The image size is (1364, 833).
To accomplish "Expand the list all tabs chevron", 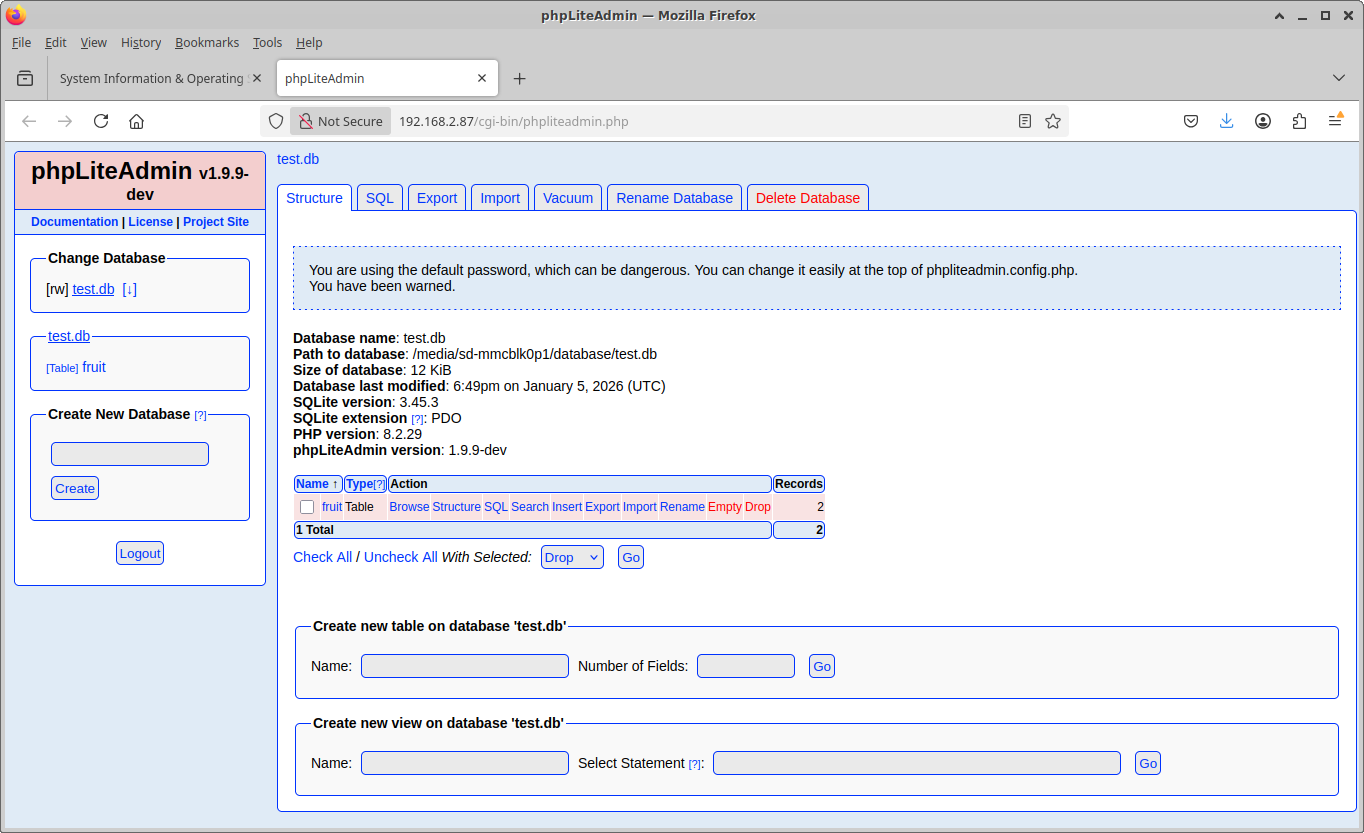I will [x=1339, y=78].
